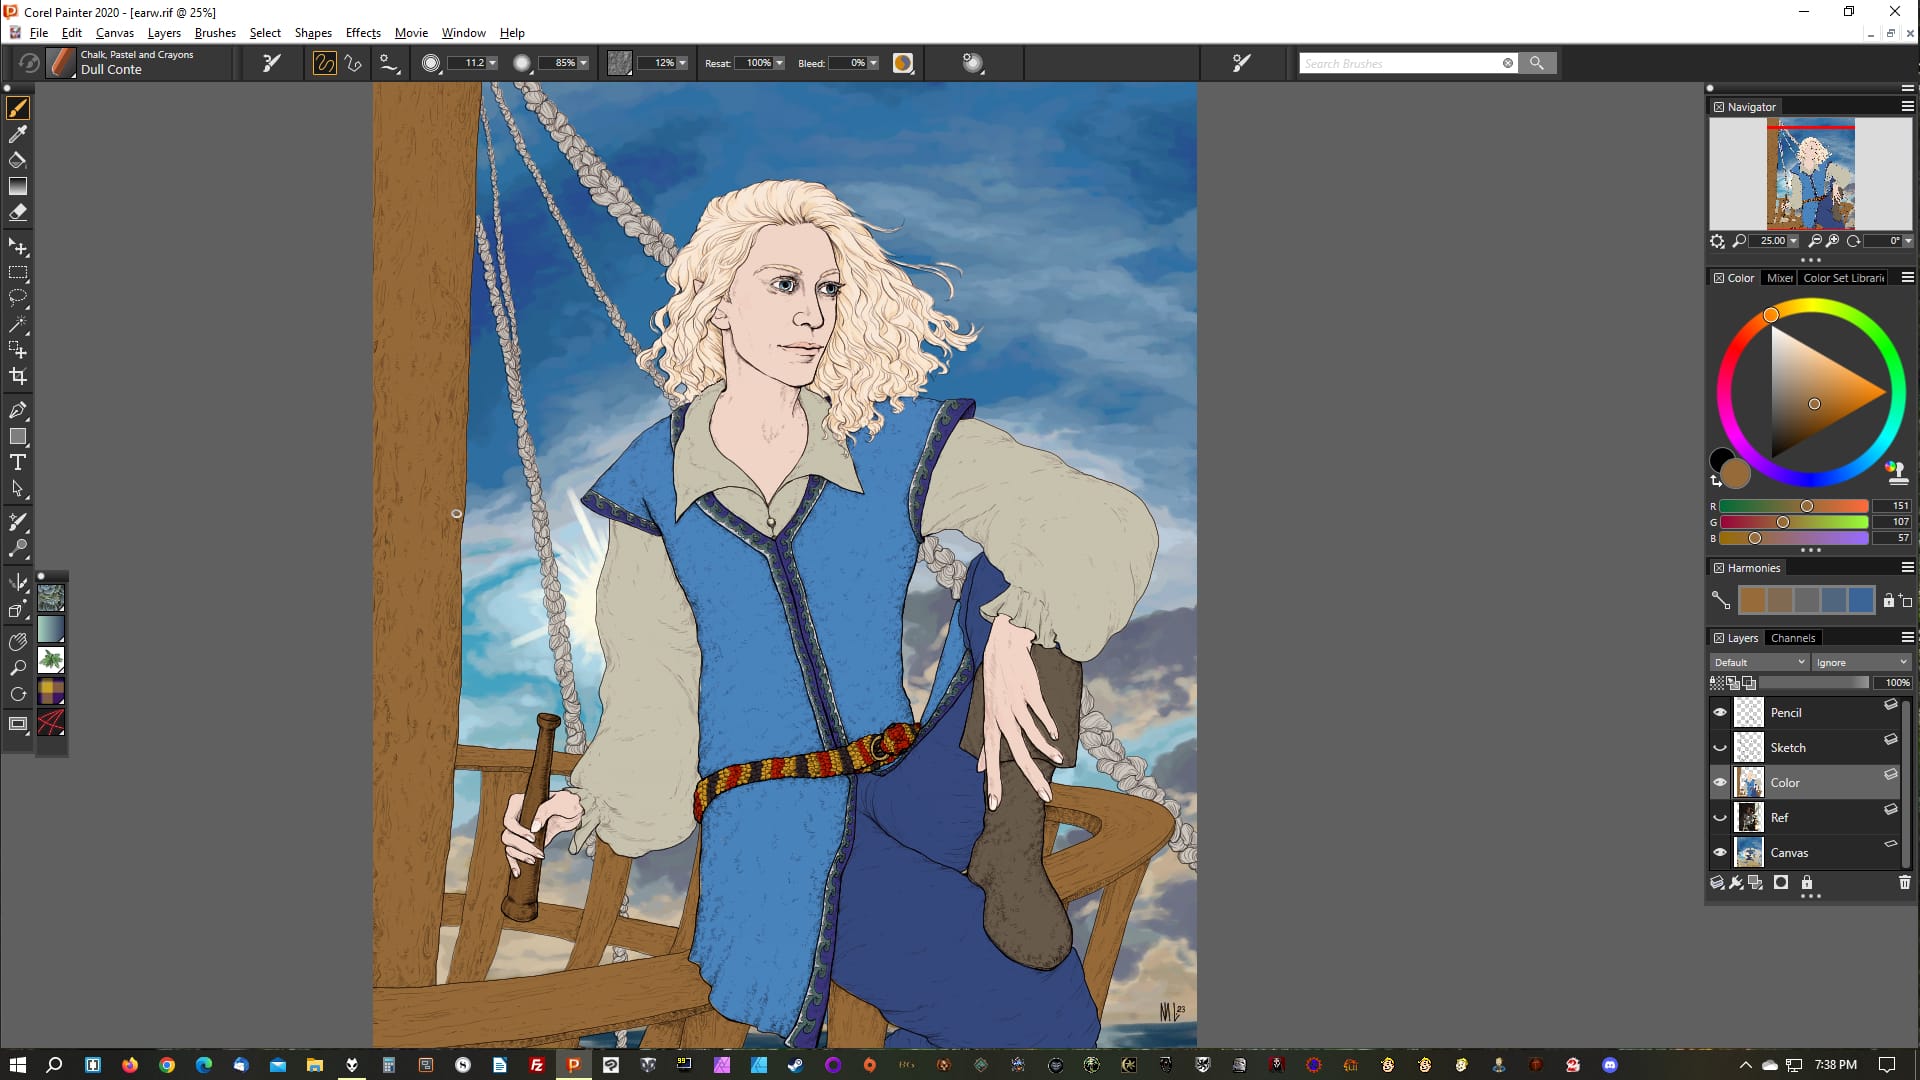
Task: Select the Paint Bucket tool
Action: (18, 160)
